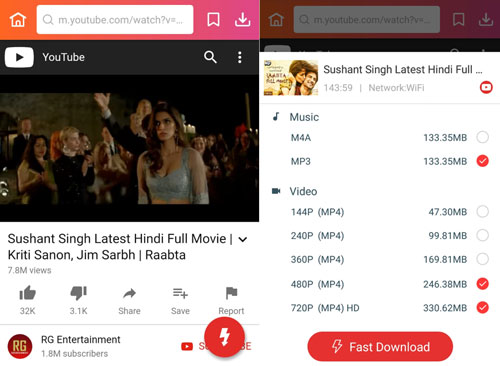Click the dimmed address bar in right screen
Screen dimensions: 500x366
[x=367, y=20]
